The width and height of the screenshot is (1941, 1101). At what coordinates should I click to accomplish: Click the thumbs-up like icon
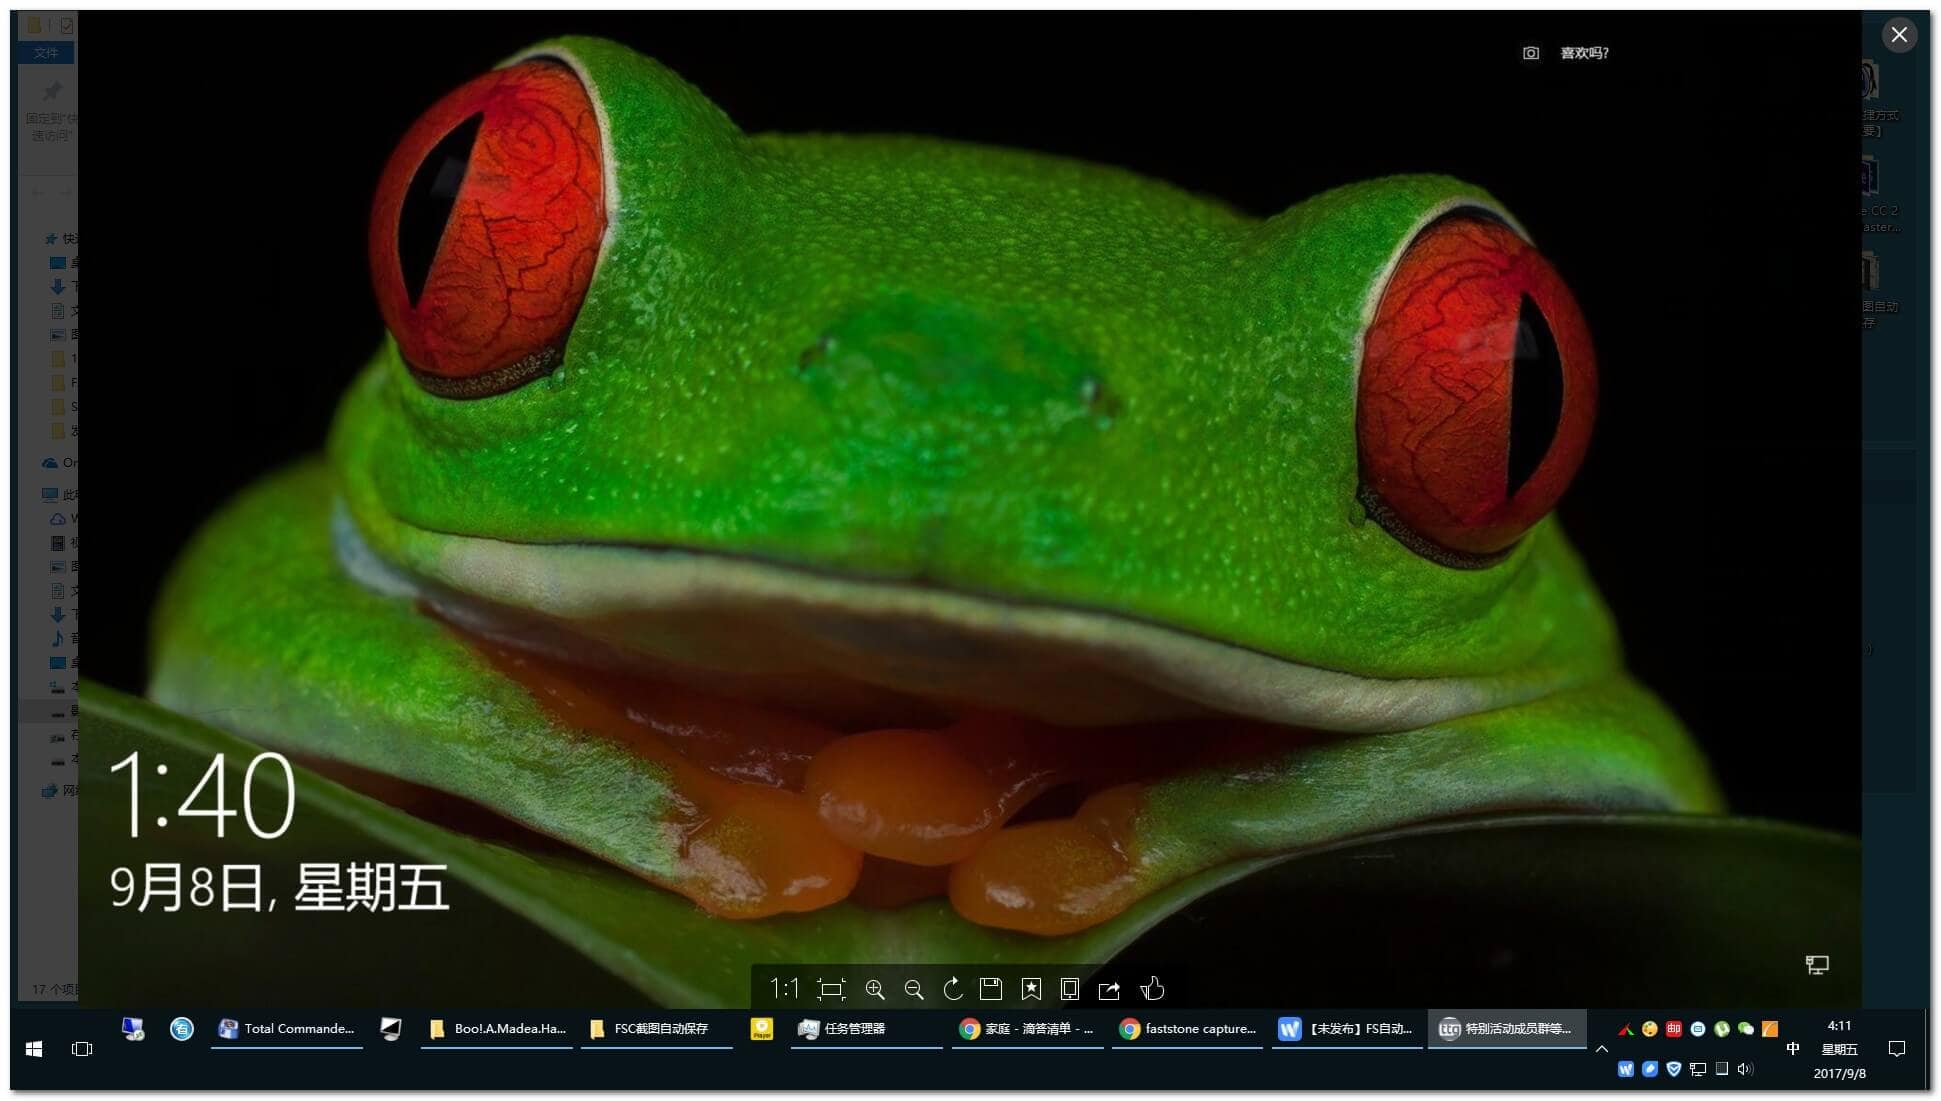(x=1152, y=989)
